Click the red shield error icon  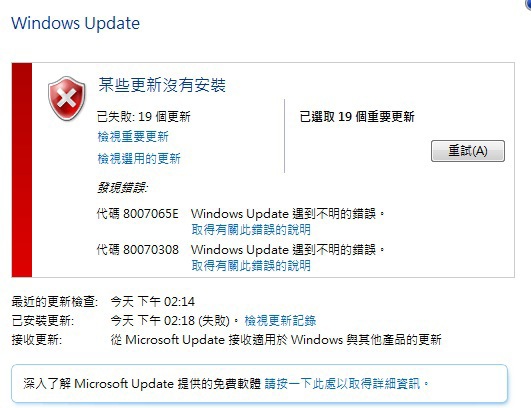pyautogui.click(x=66, y=98)
